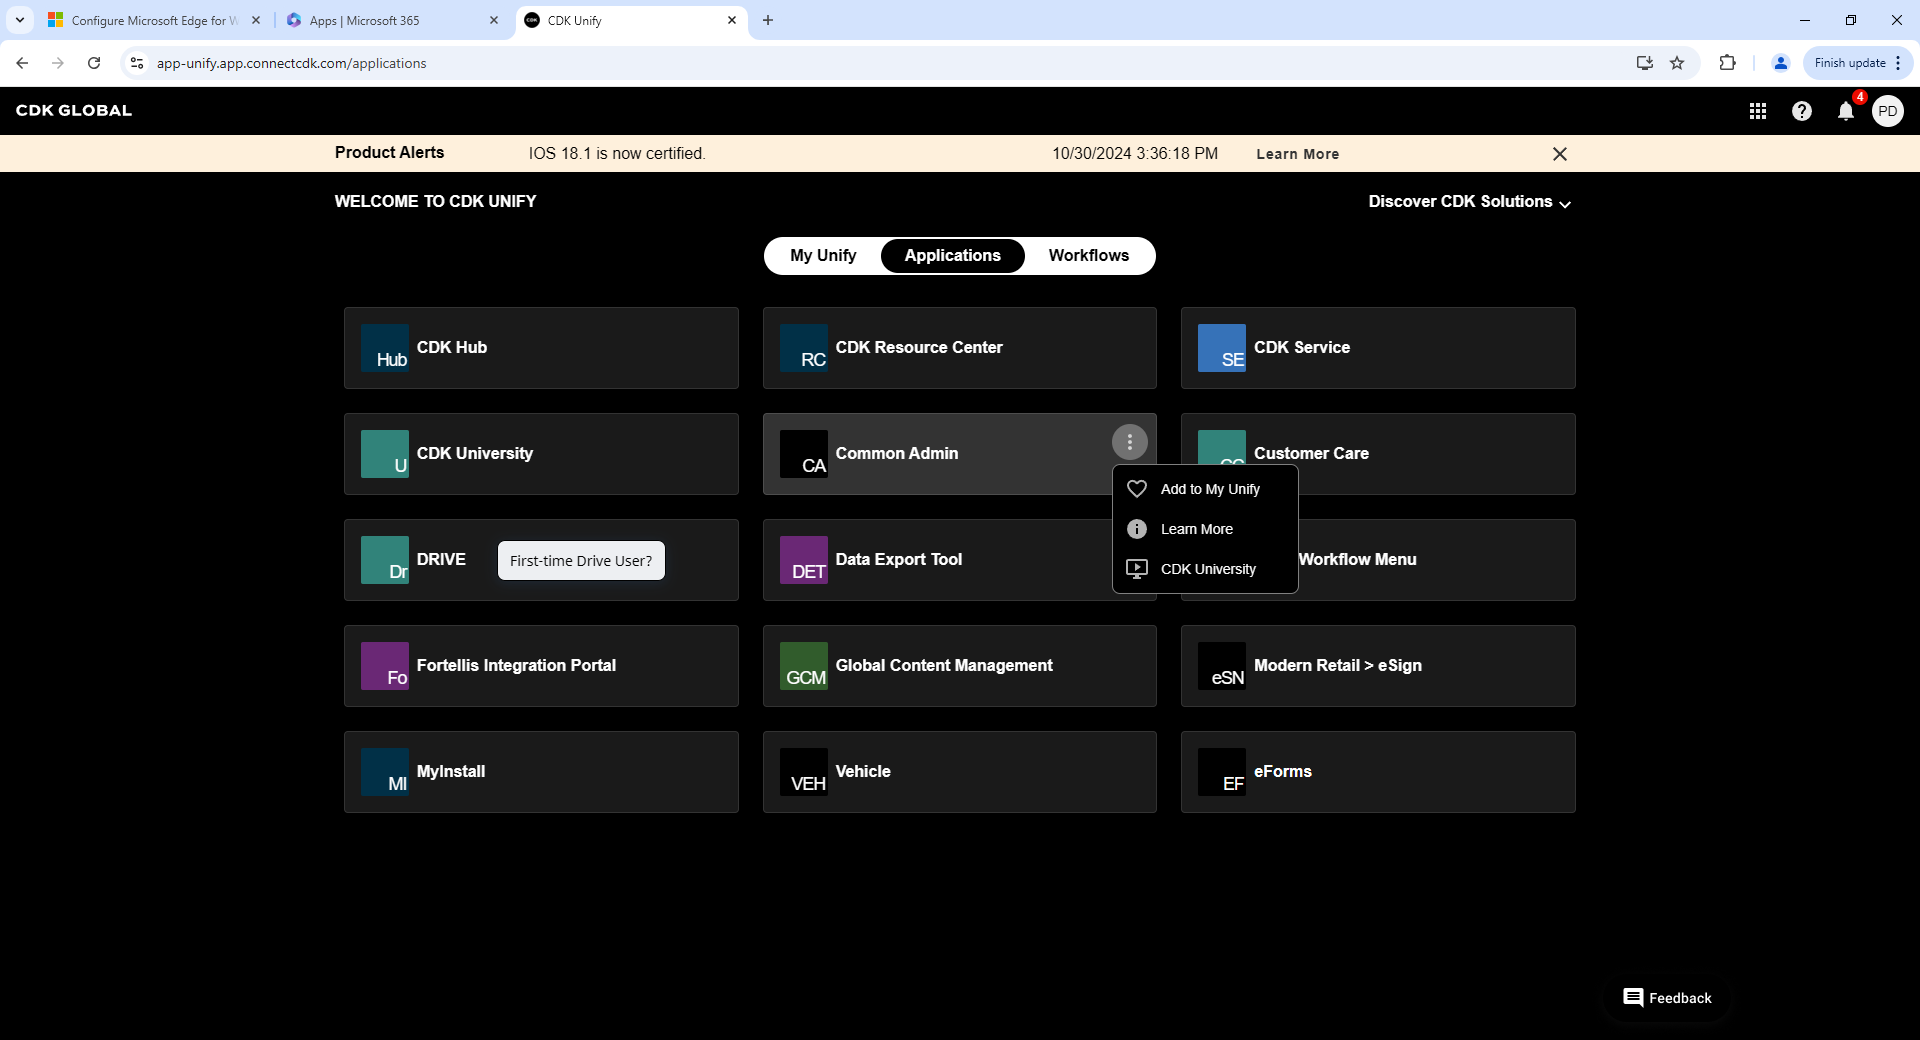
Task: Click the CA Common Admin icon
Action: (x=803, y=454)
